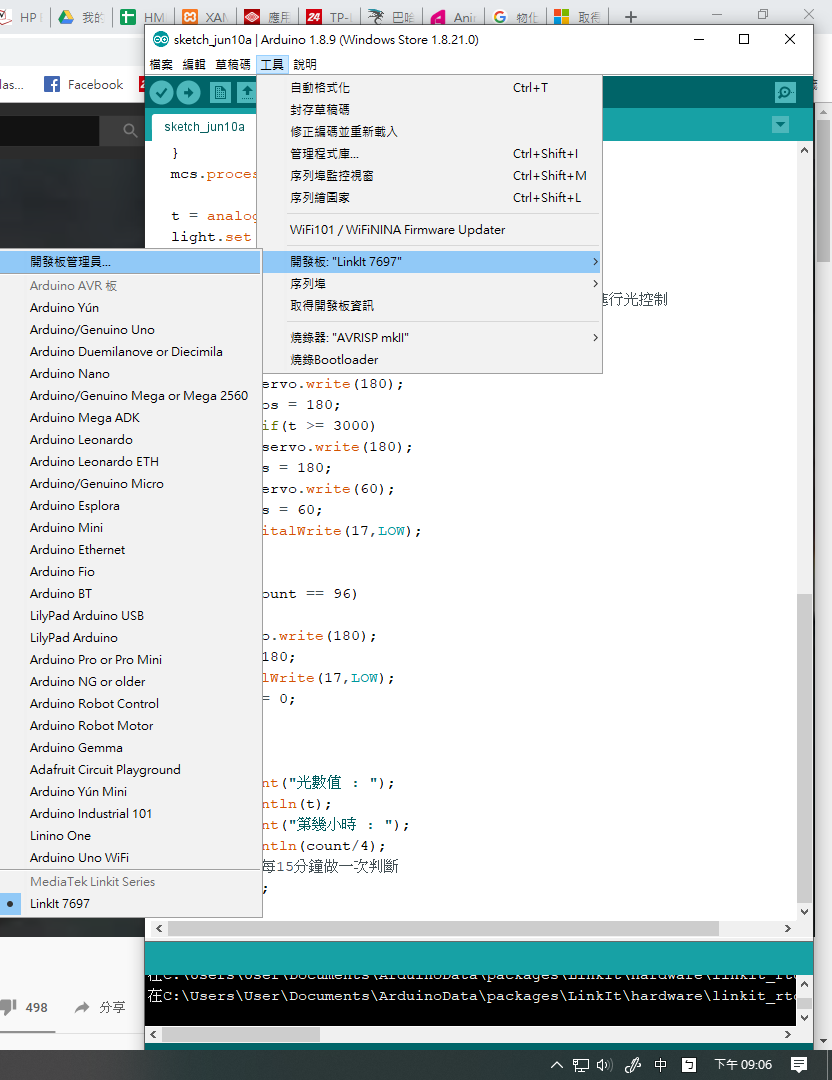Click the taskbar clock showing 下午 09:06

[743, 1065]
